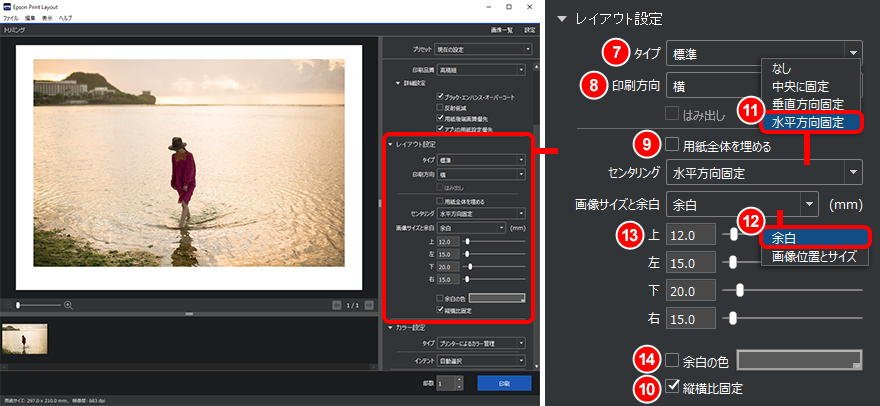
Task: Click the 余白の色 color swatch bar
Action: click(798, 359)
